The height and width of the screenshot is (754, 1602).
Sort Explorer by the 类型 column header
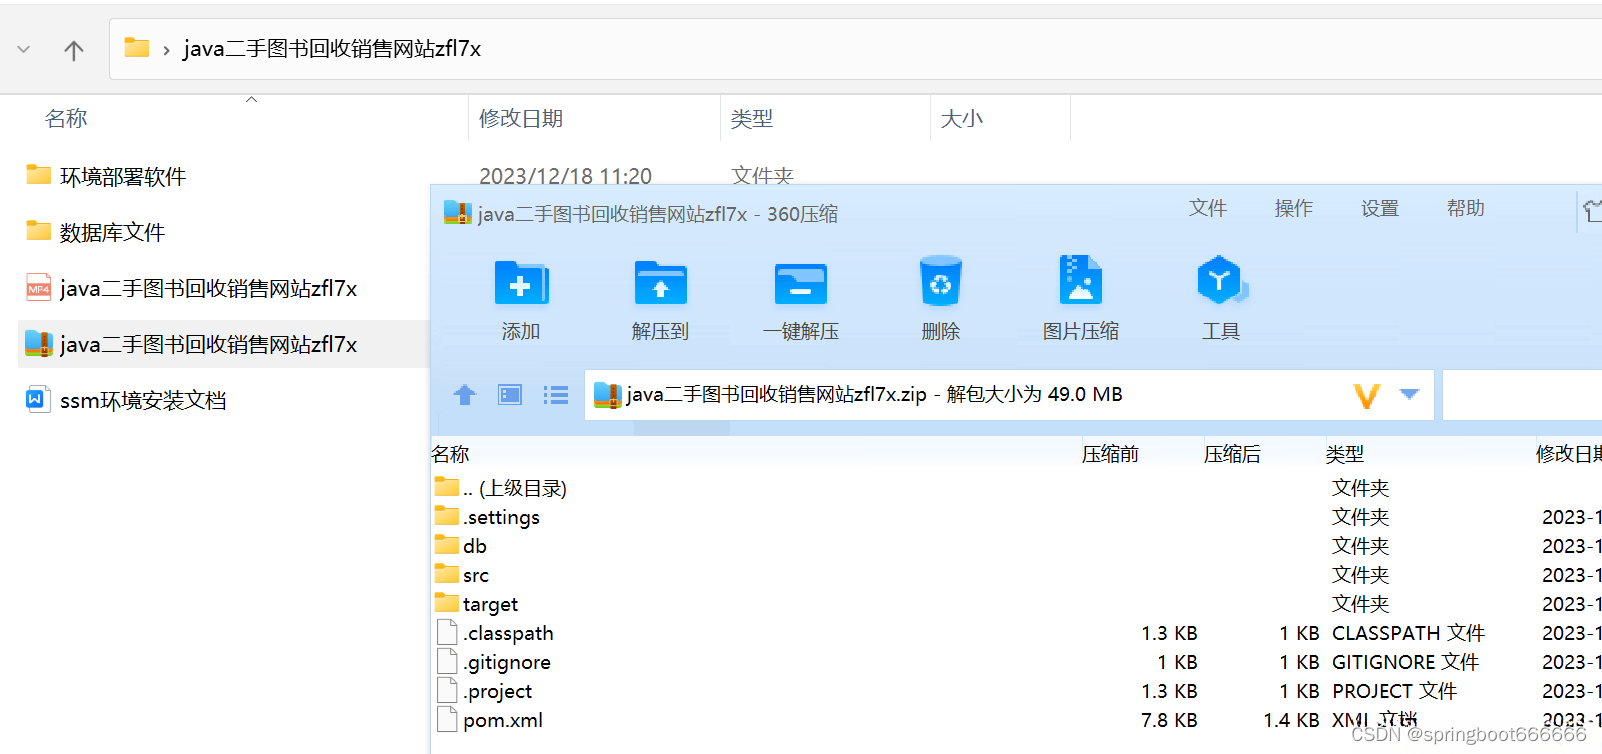tap(752, 119)
